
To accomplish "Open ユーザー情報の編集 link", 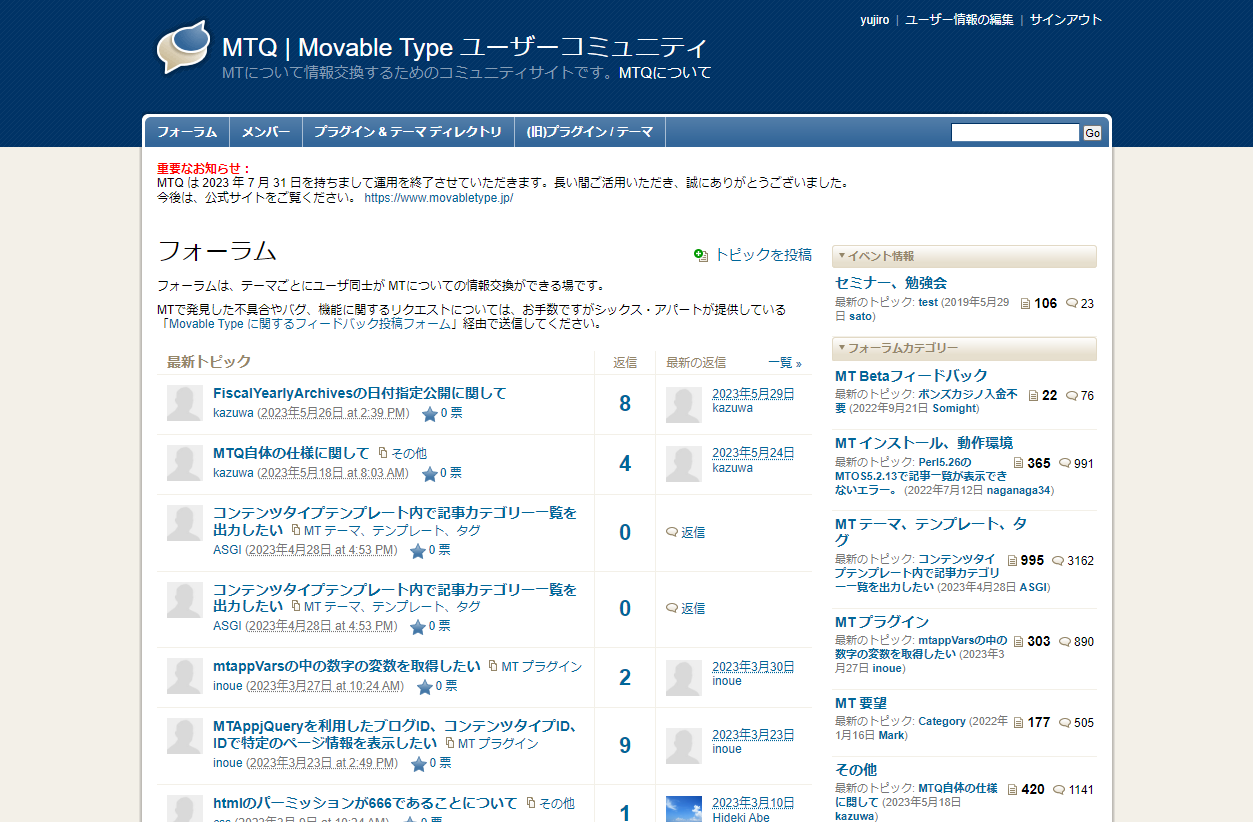I will 959,20.
